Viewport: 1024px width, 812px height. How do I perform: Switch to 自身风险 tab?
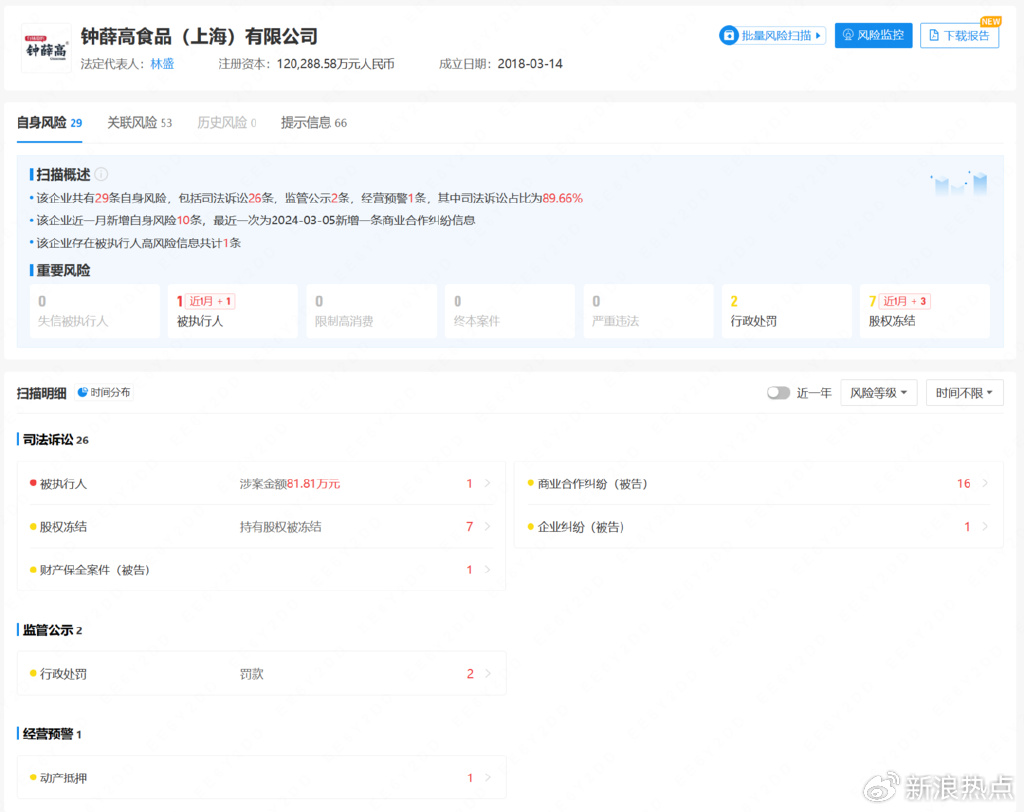pyautogui.click(x=50, y=123)
